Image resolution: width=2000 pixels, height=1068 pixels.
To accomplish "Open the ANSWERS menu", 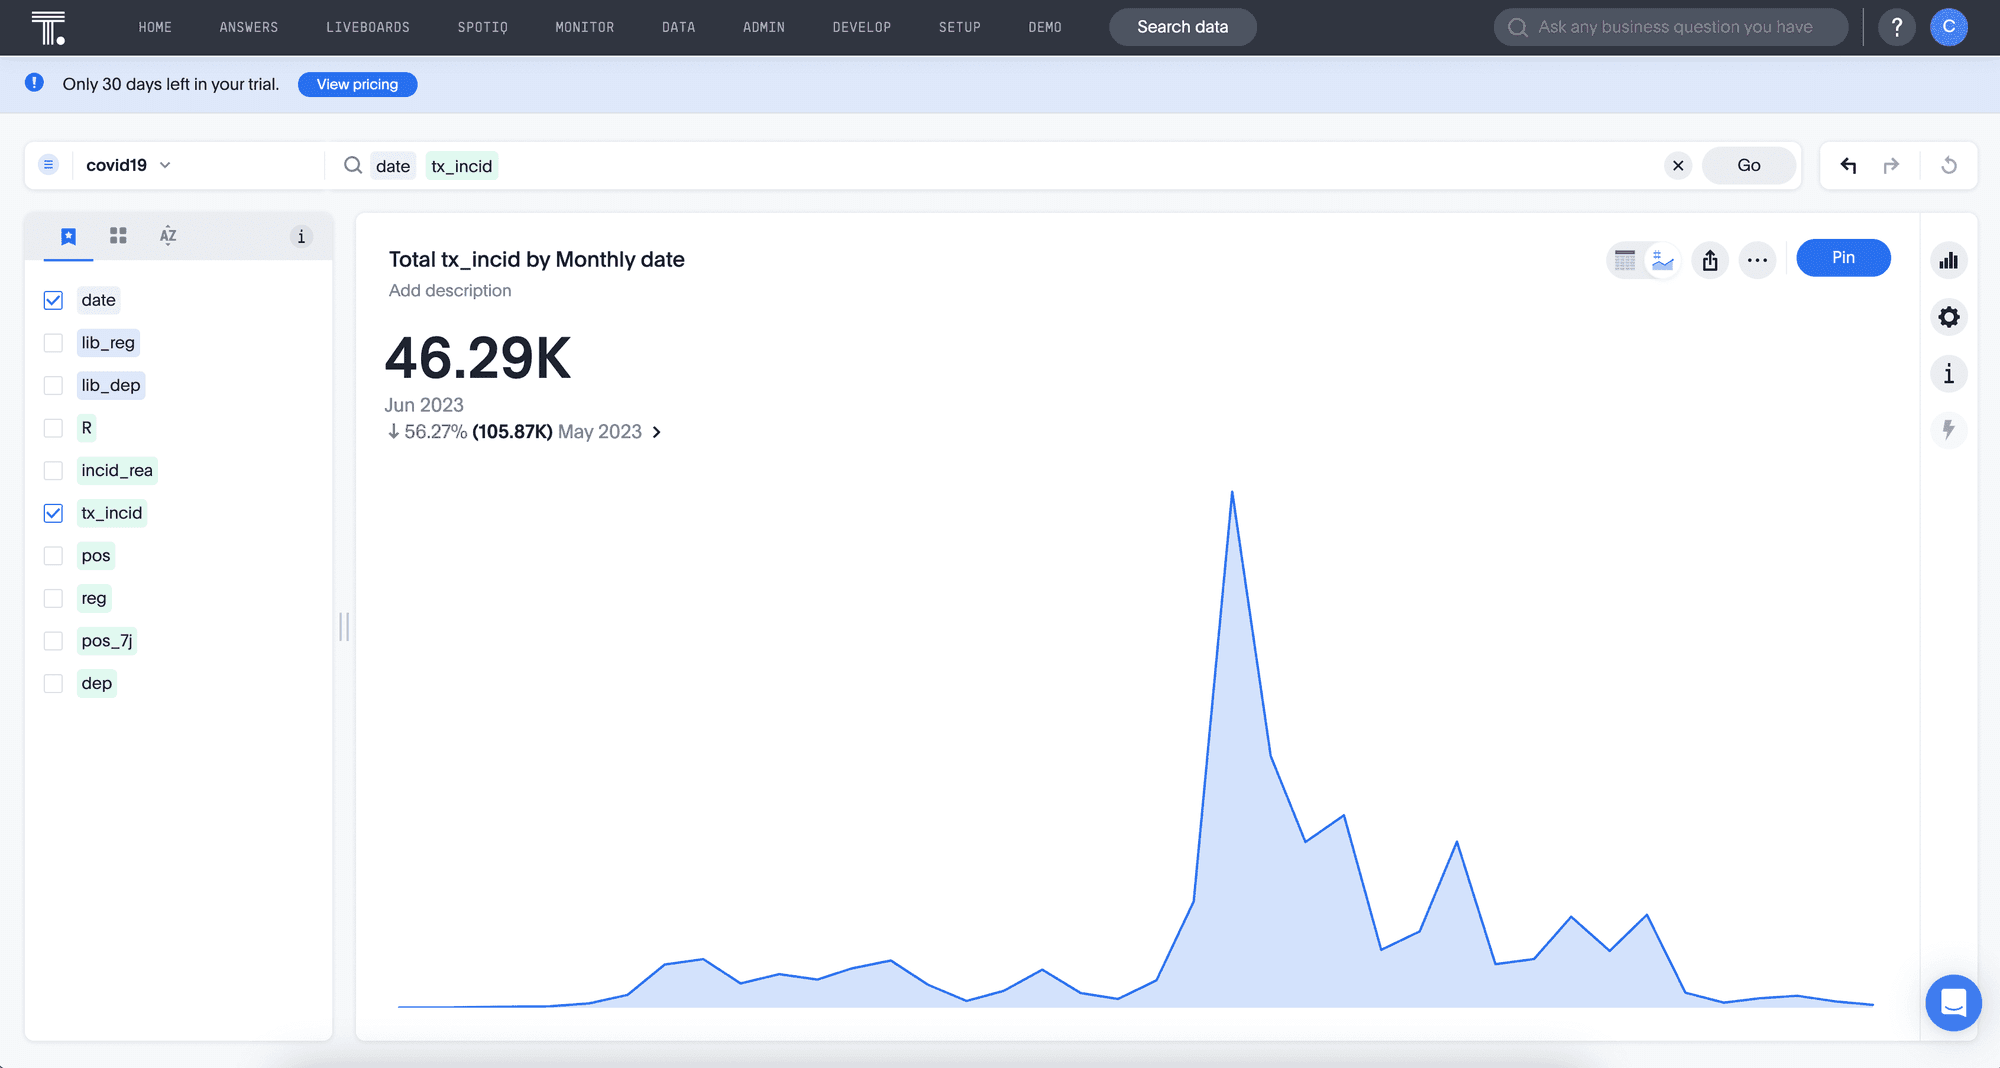I will click(249, 27).
